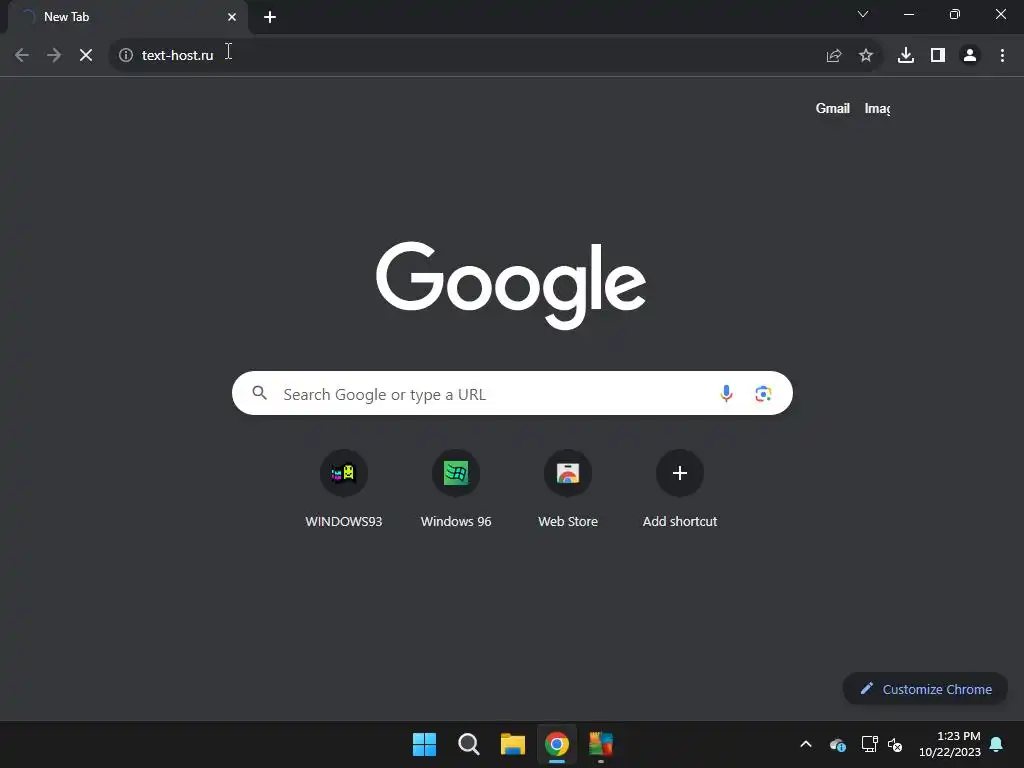Open the WINDOWS93 shortcut

click(x=344, y=490)
